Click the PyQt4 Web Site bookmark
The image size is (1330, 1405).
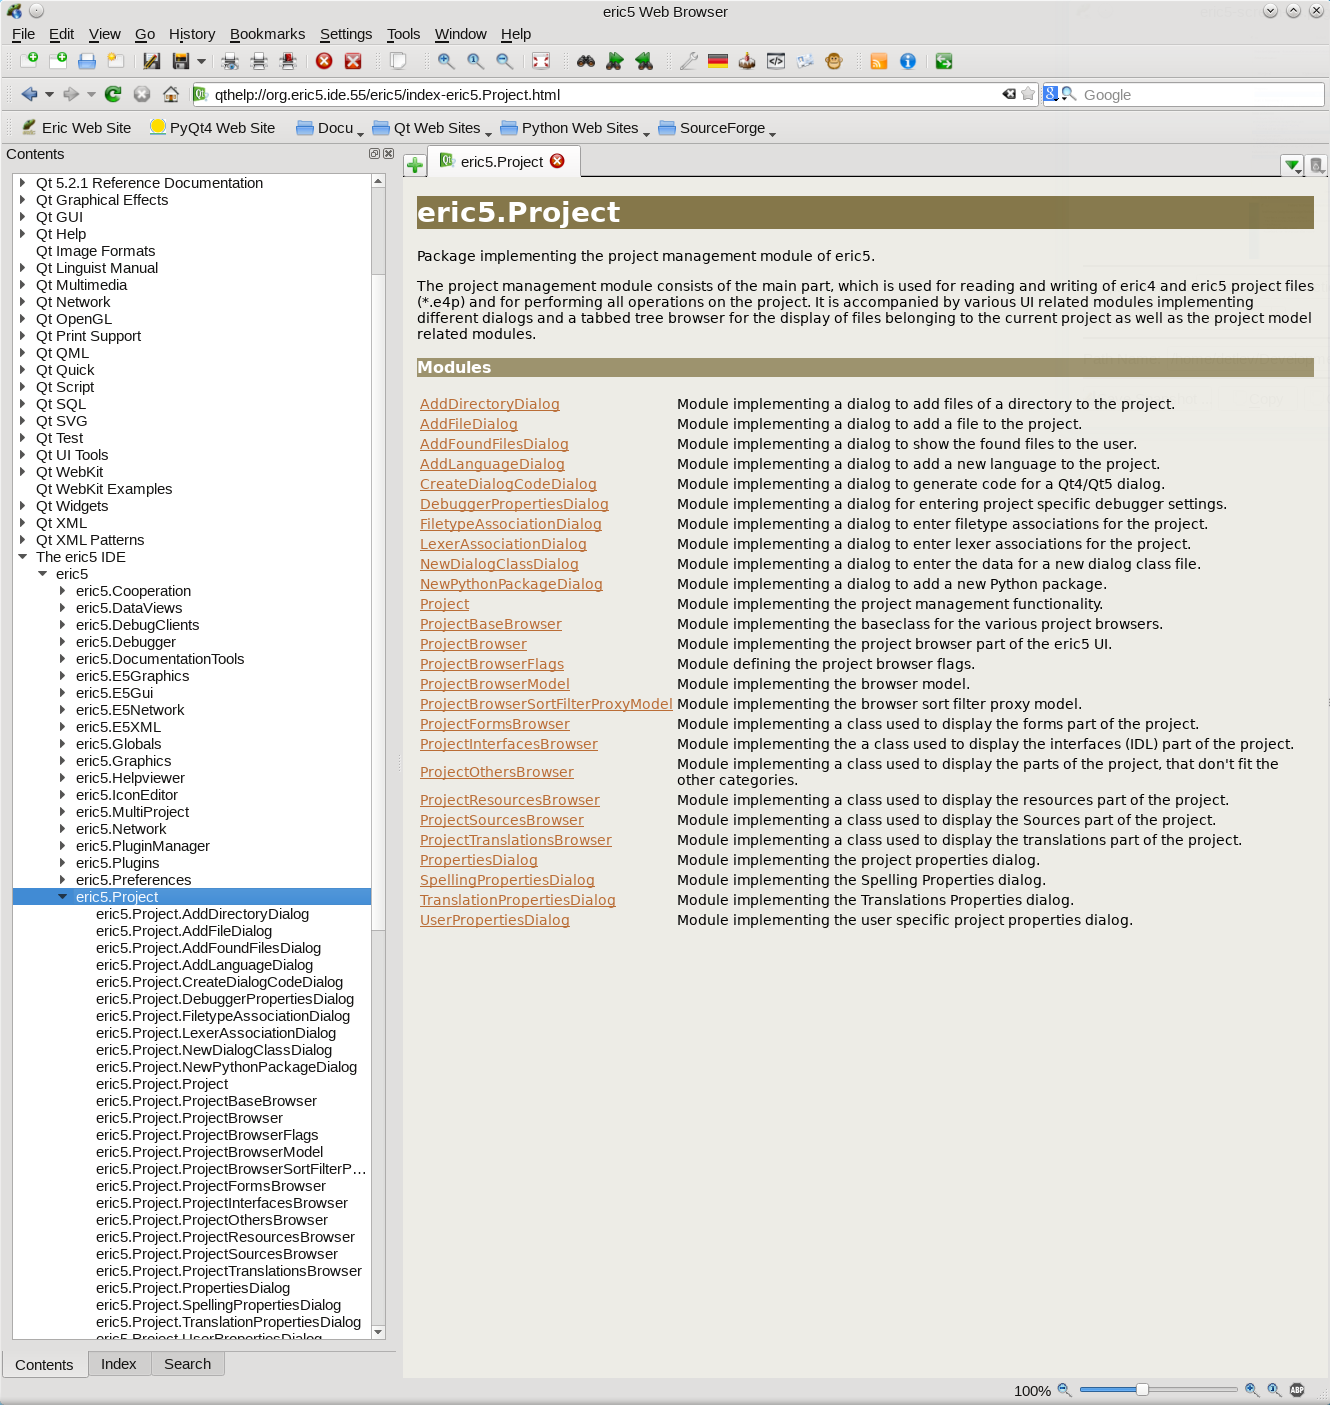[212, 128]
